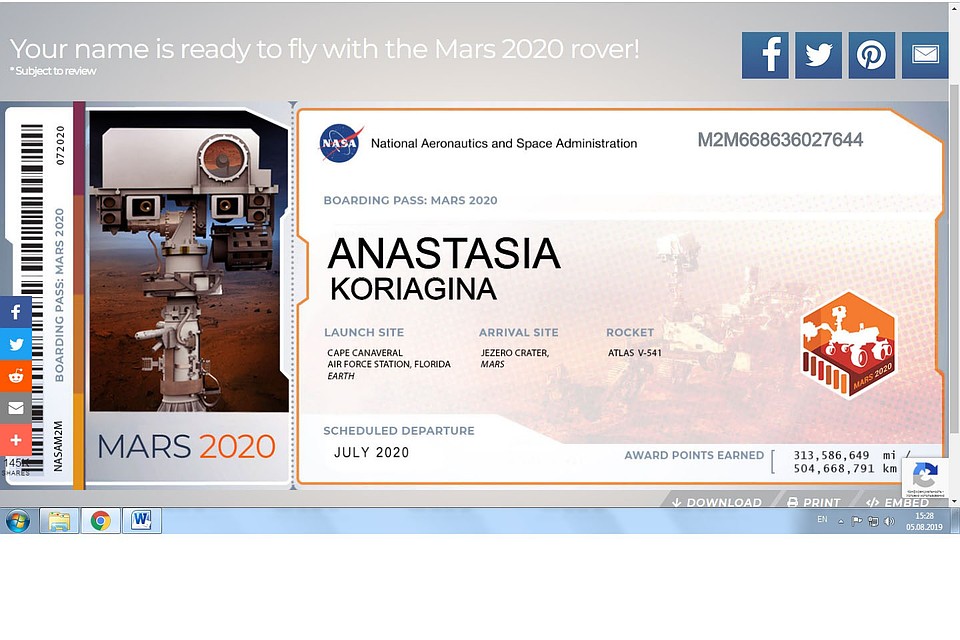Click the gray envelope icon in the left share sidebar
960x640 pixels.
(x=16, y=408)
